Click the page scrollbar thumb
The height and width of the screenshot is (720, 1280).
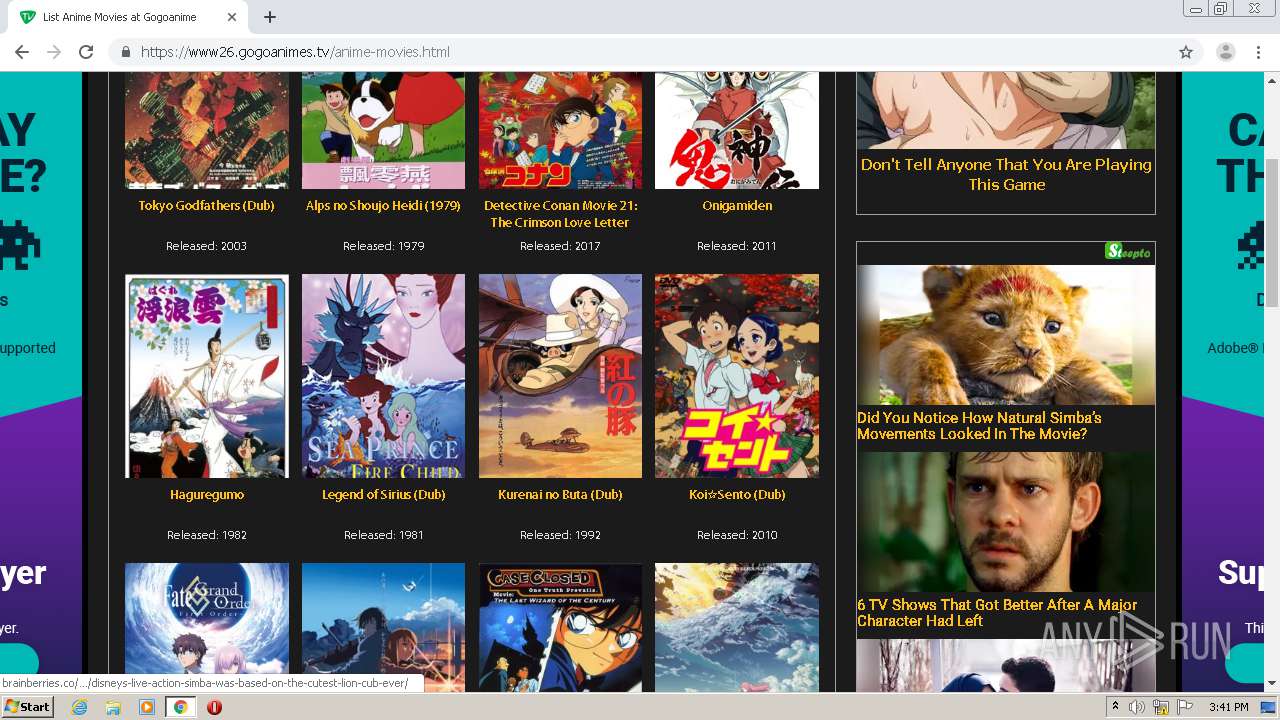(1272, 232)
